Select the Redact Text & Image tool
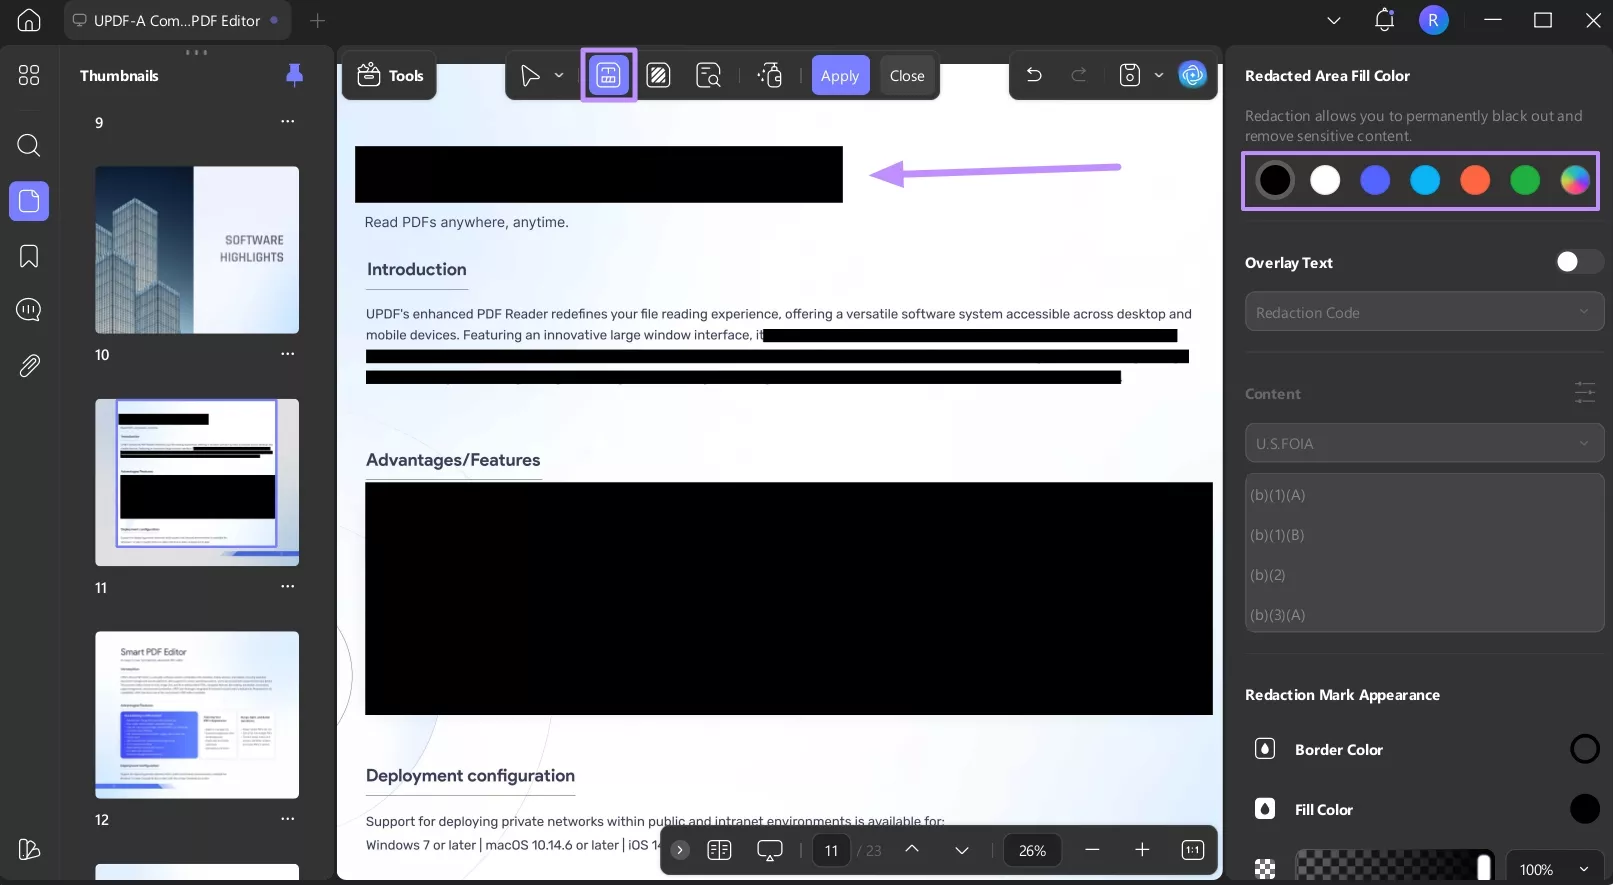 (x=608, y=75)
